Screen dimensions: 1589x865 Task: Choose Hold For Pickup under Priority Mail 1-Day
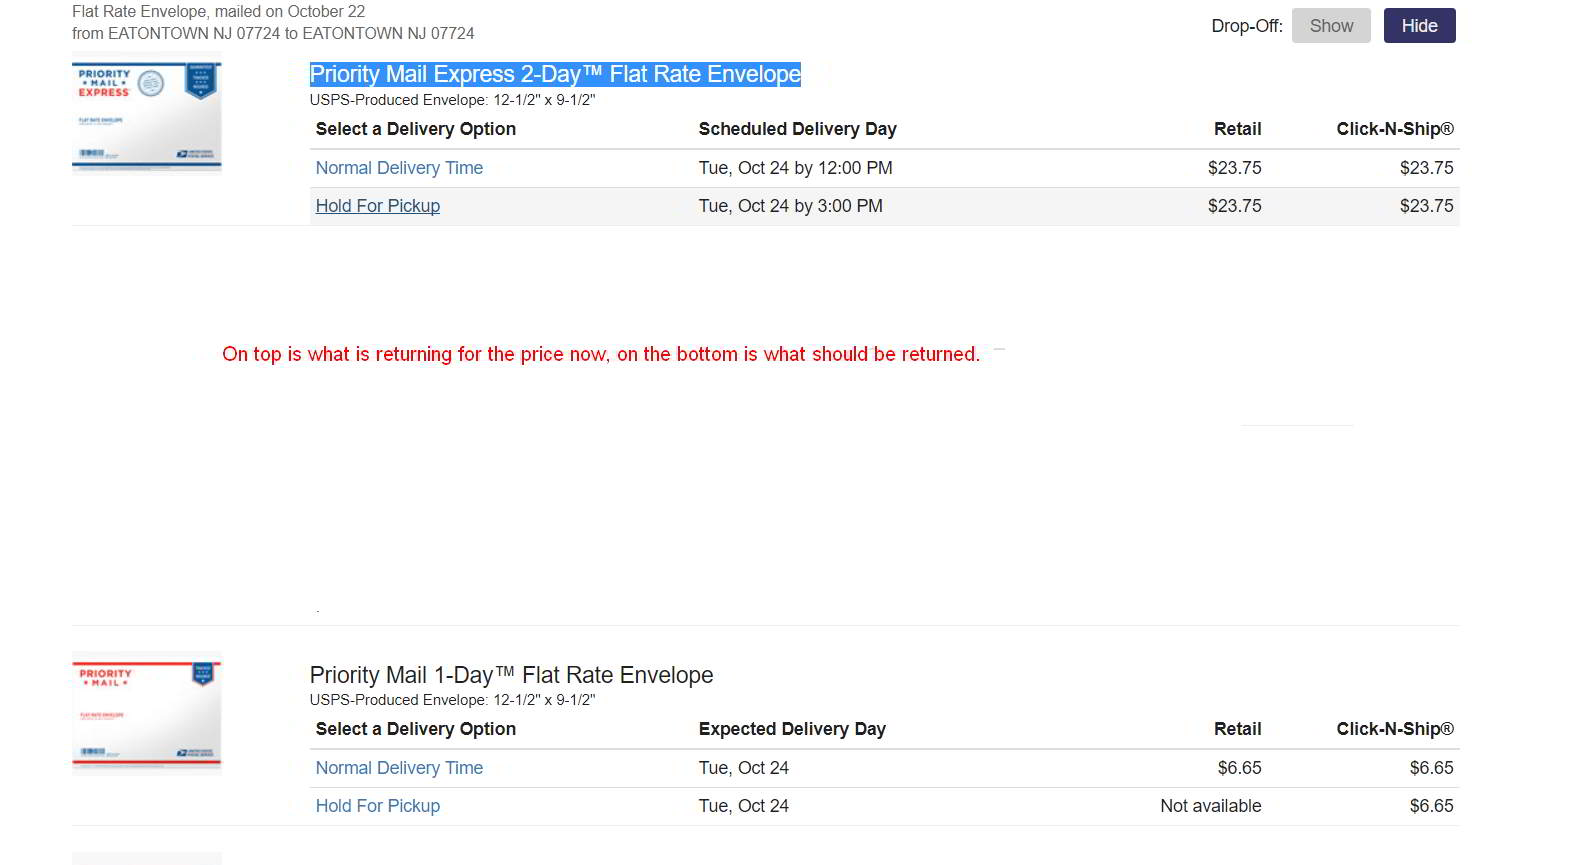click(378, 806)
